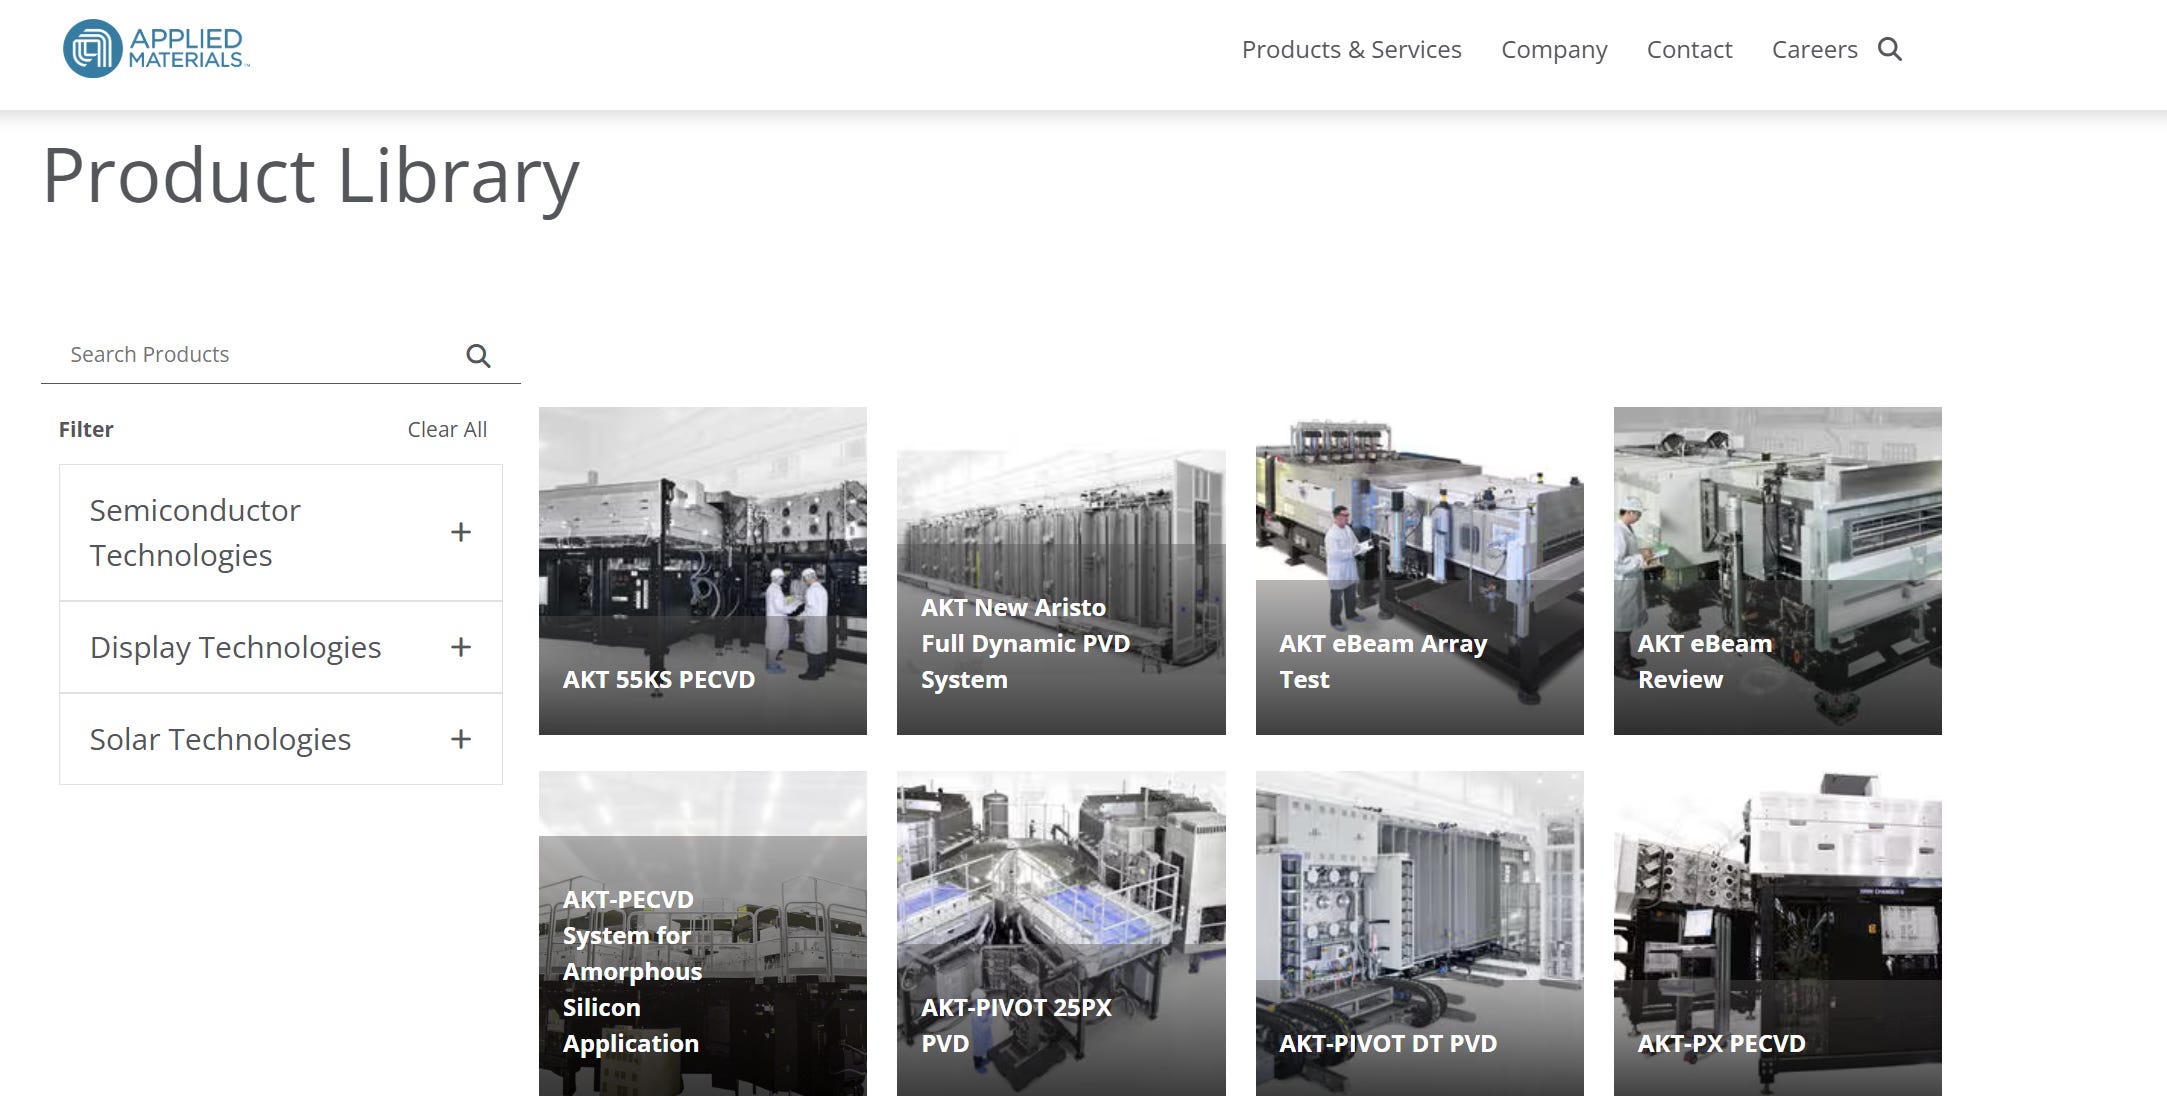Viewport: 2167px width, 1096px height.
Task: Click the Search Products magnifier icon
Action: click(478, 356)
